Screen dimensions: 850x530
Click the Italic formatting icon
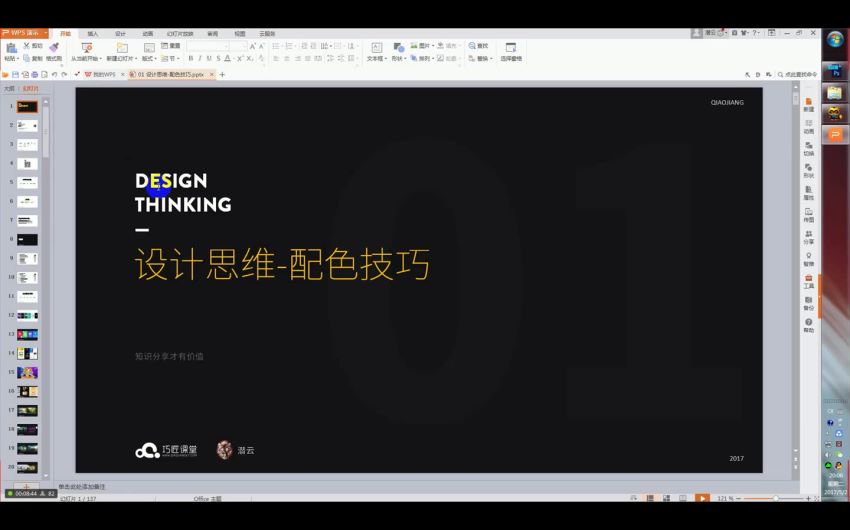pyautogui.click(x=199, y=59)
